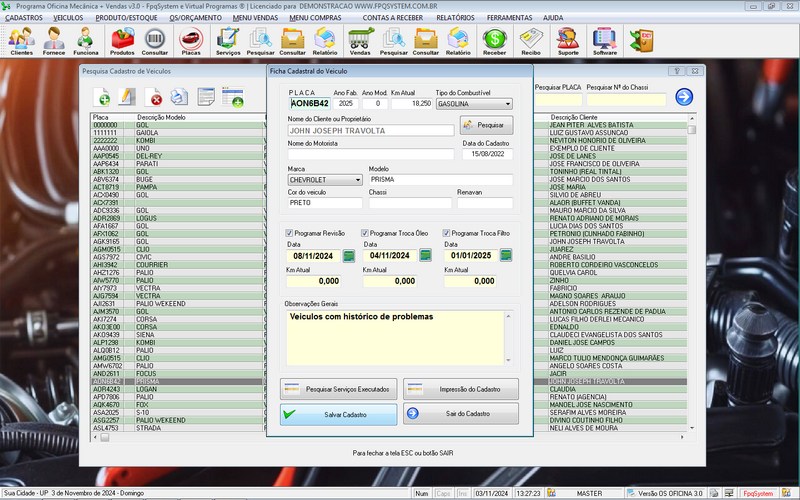This screenshot has width=800, height=500.
Task: Click the blue arrow search button
Action: pyautogui.click(x=684, y=97)
